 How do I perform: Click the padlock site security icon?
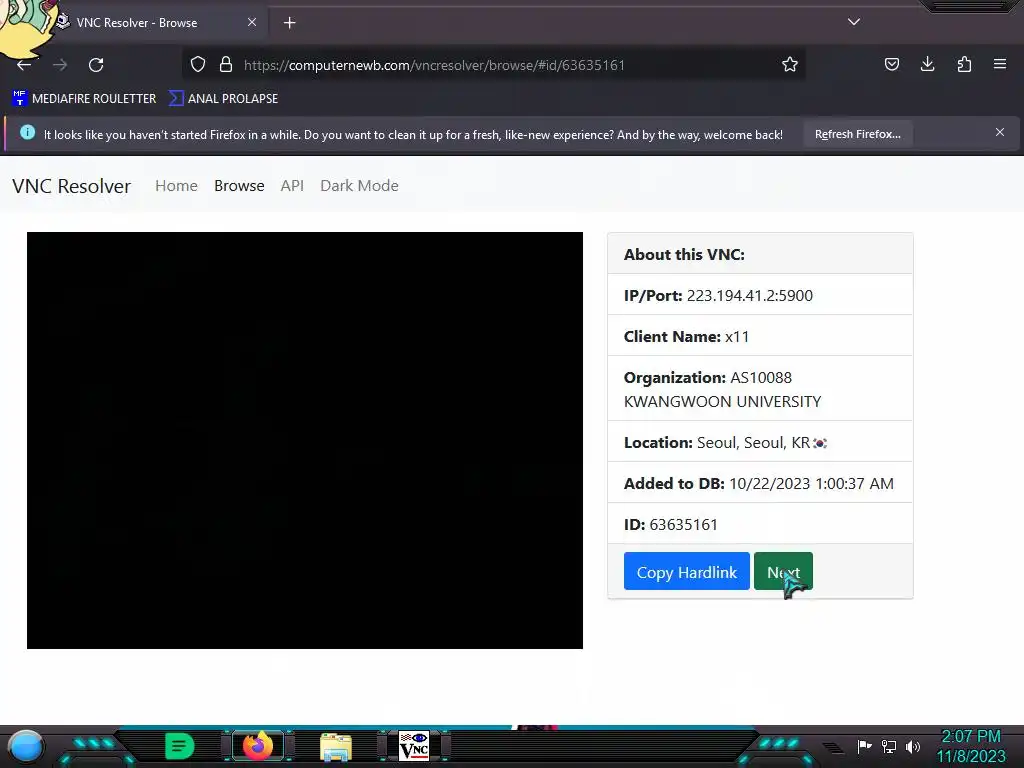click(x=226, y=65)
